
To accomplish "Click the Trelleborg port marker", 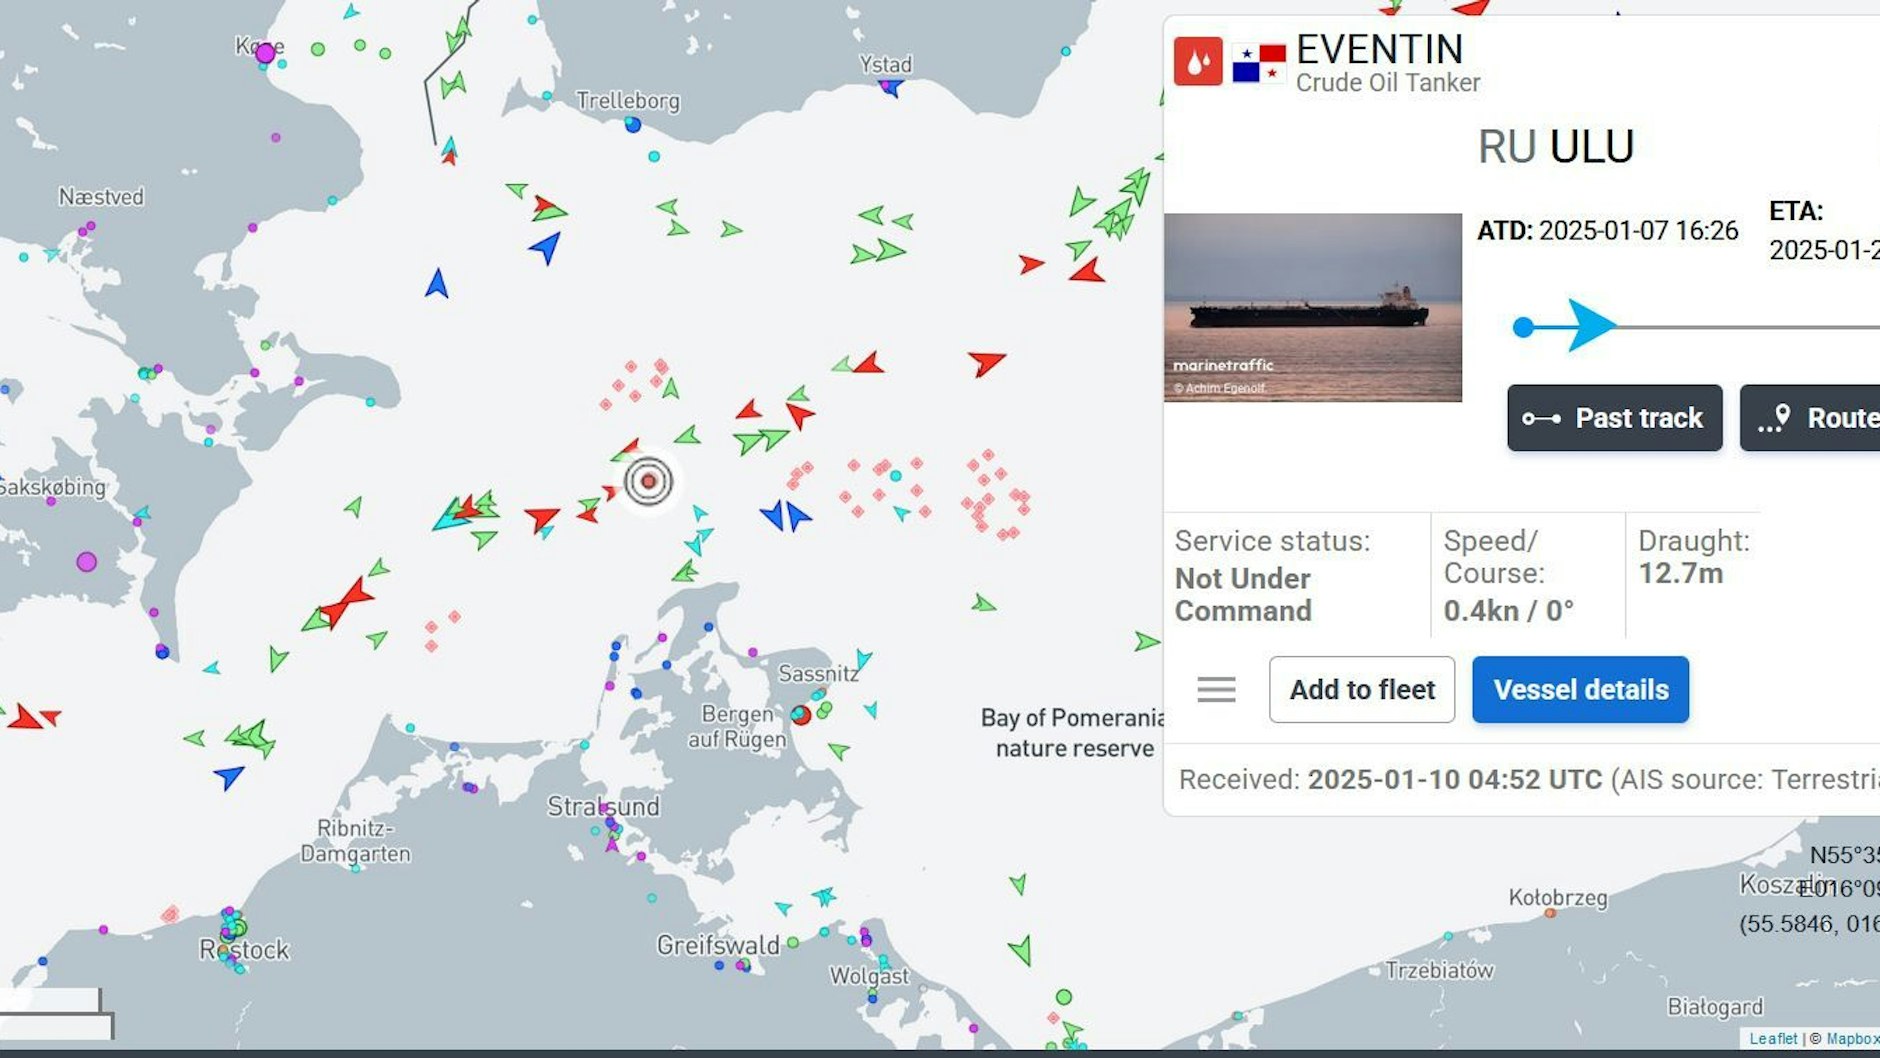I will click(x=632, y=124).
